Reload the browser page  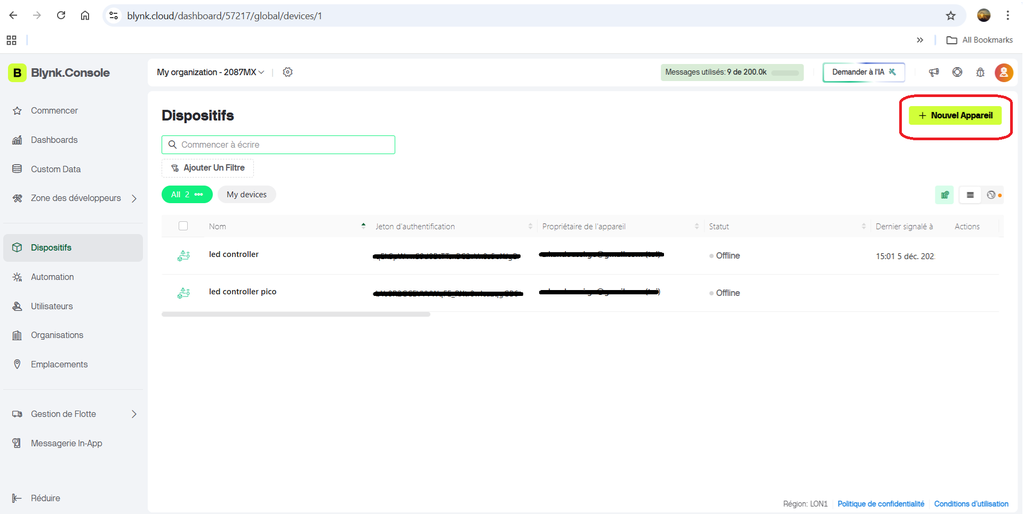(x=61, y=16)
